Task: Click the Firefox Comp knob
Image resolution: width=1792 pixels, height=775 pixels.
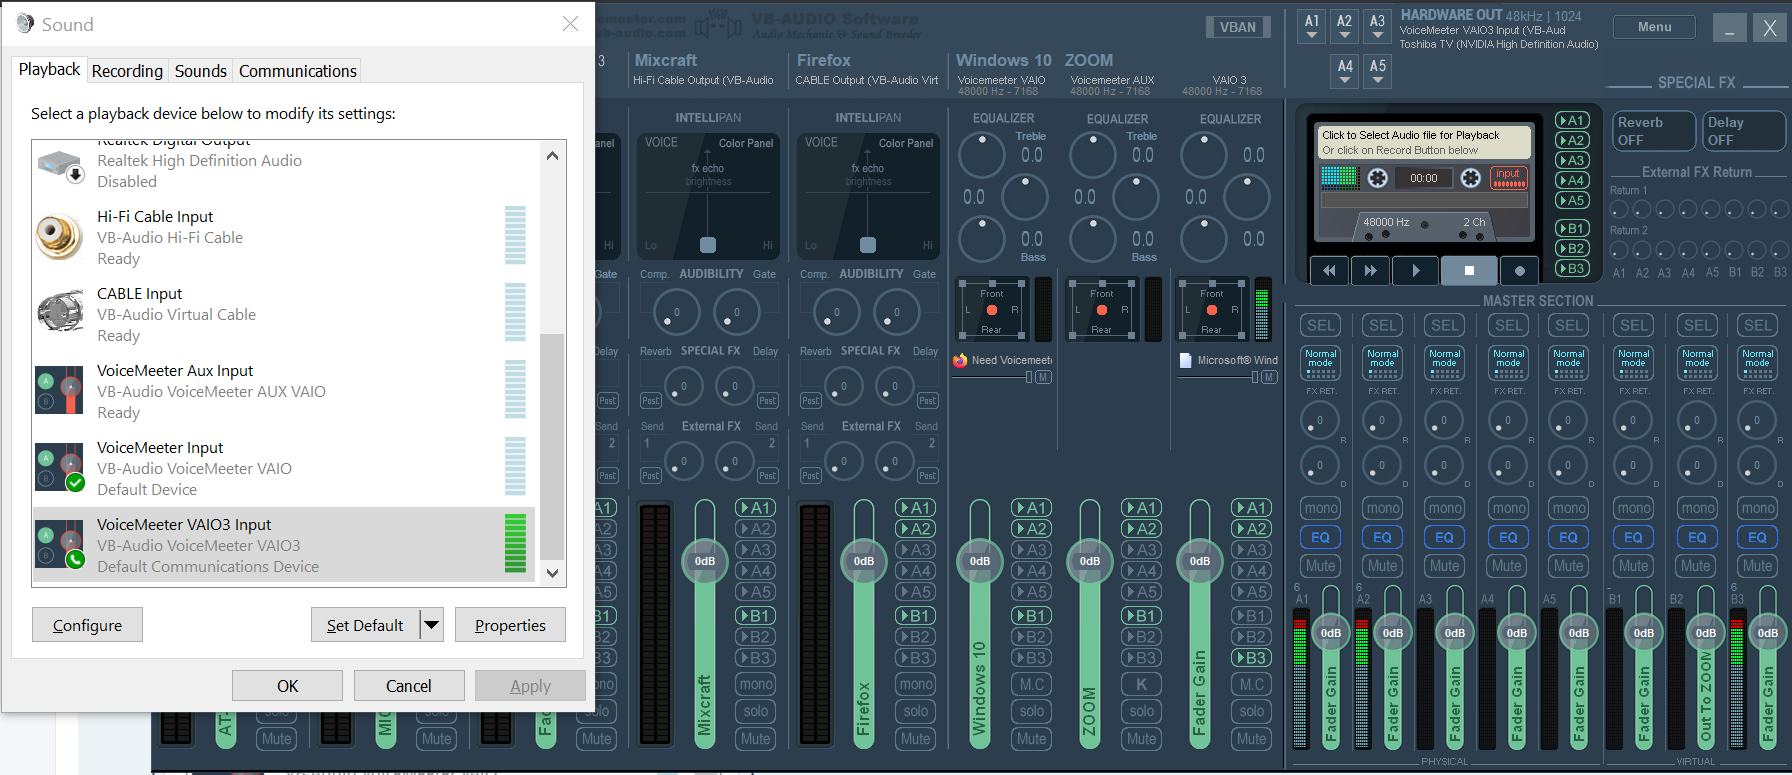Action: point(837,313)
